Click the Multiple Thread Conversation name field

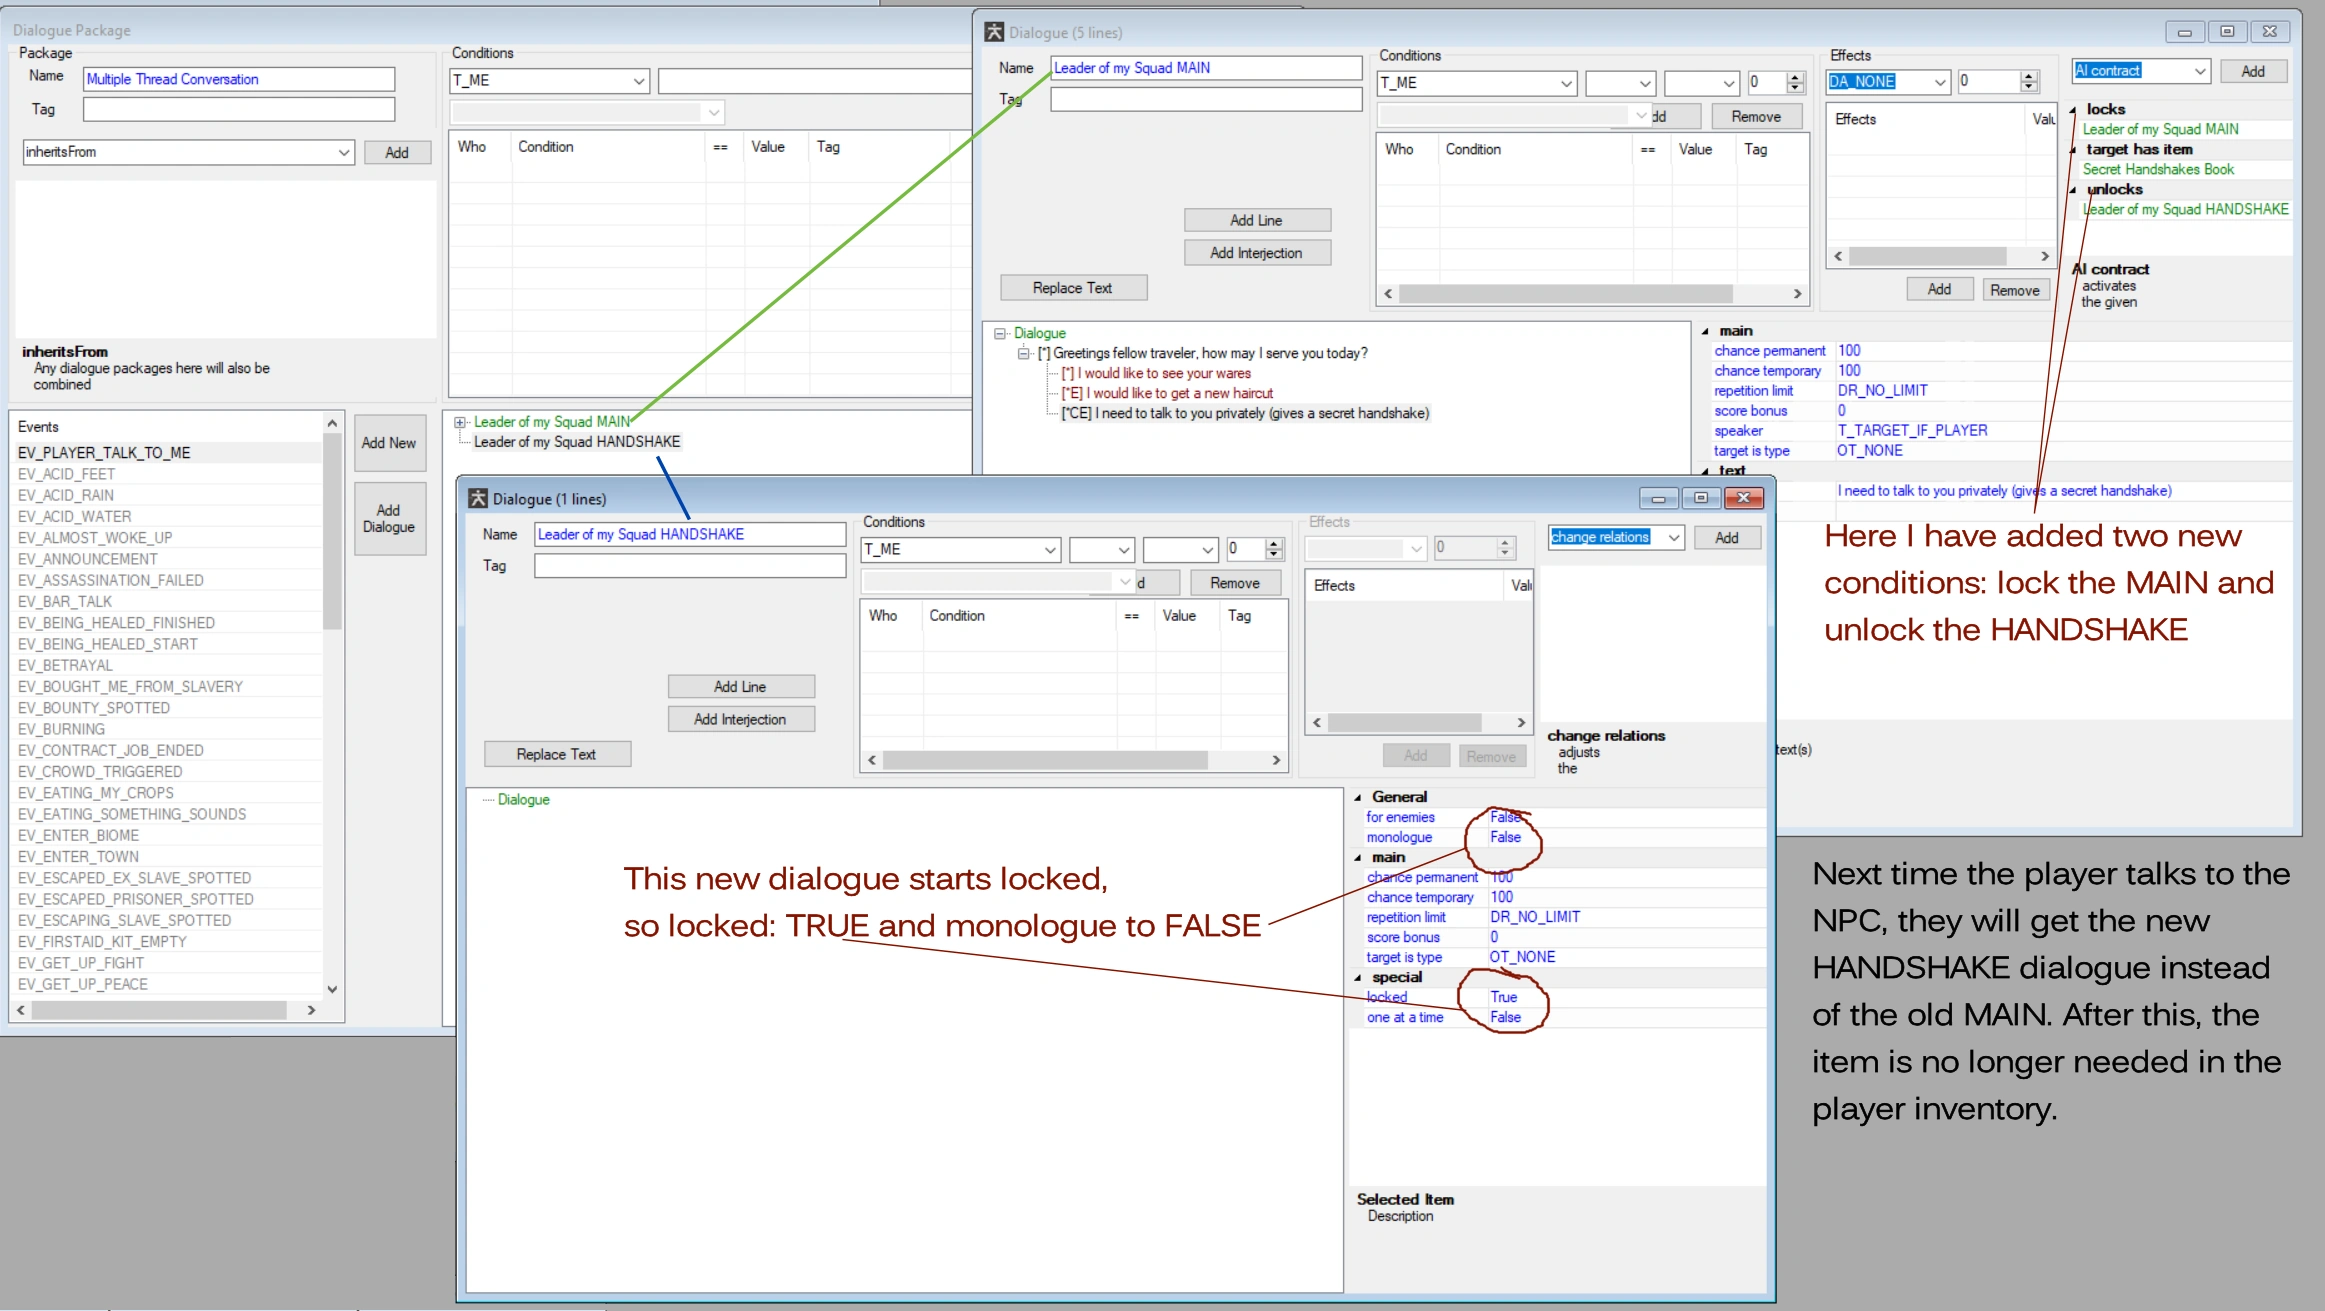click(x=238, y=79)
